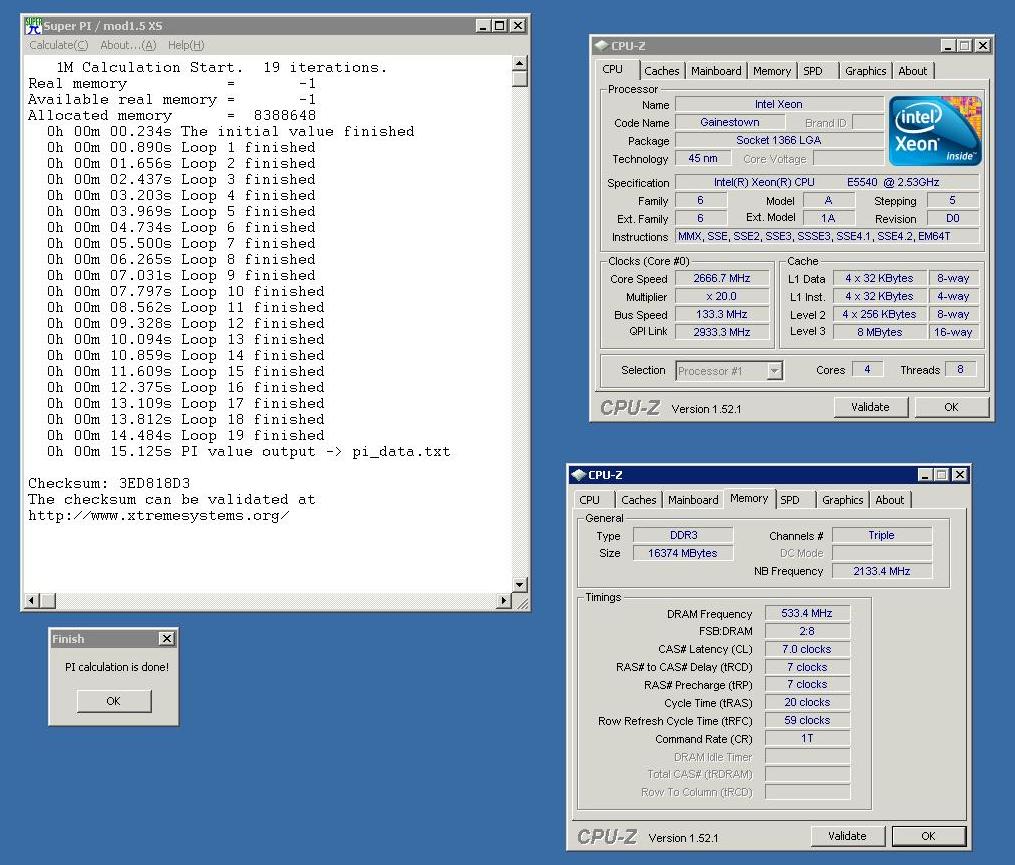Click the DRAM Frequency value 533.4 MHz

point(807,613)
